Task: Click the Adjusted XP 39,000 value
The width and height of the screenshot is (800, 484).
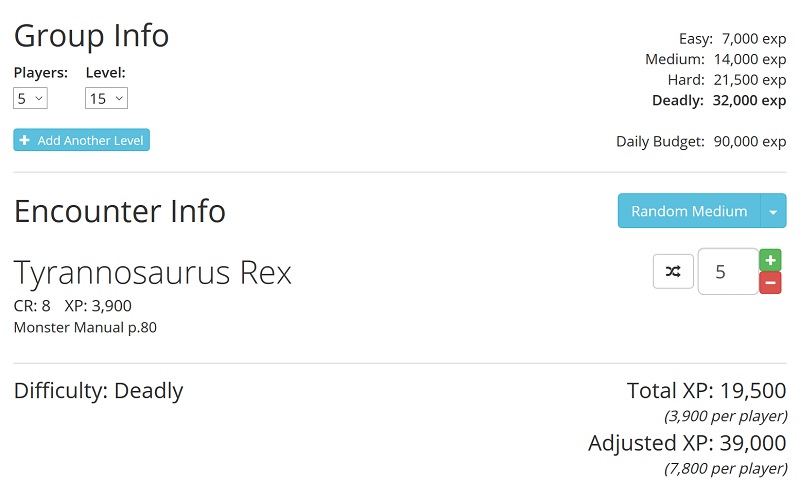Action: (687, 443)
